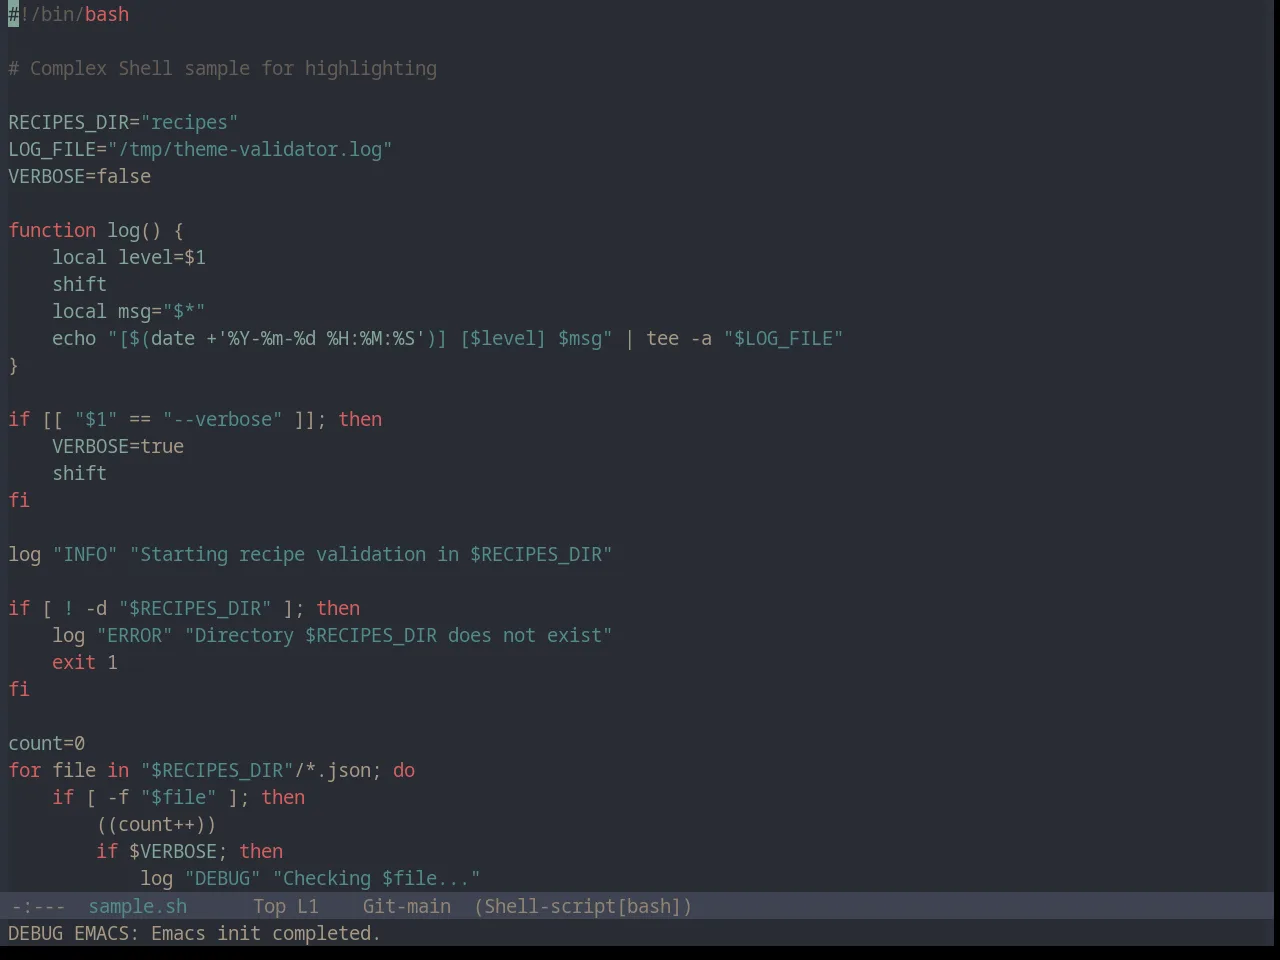Viewport: 1280px width, 960px height.
Task: Click the count=0 line
Action: tap(47, 743)
